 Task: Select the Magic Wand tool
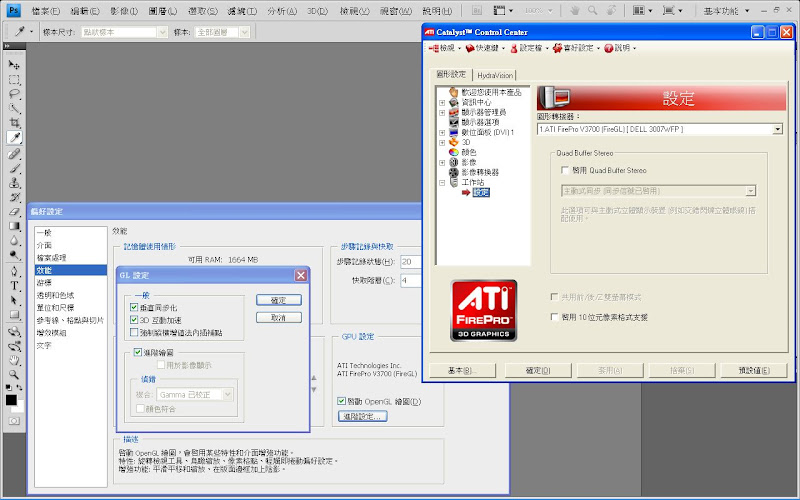14,109
